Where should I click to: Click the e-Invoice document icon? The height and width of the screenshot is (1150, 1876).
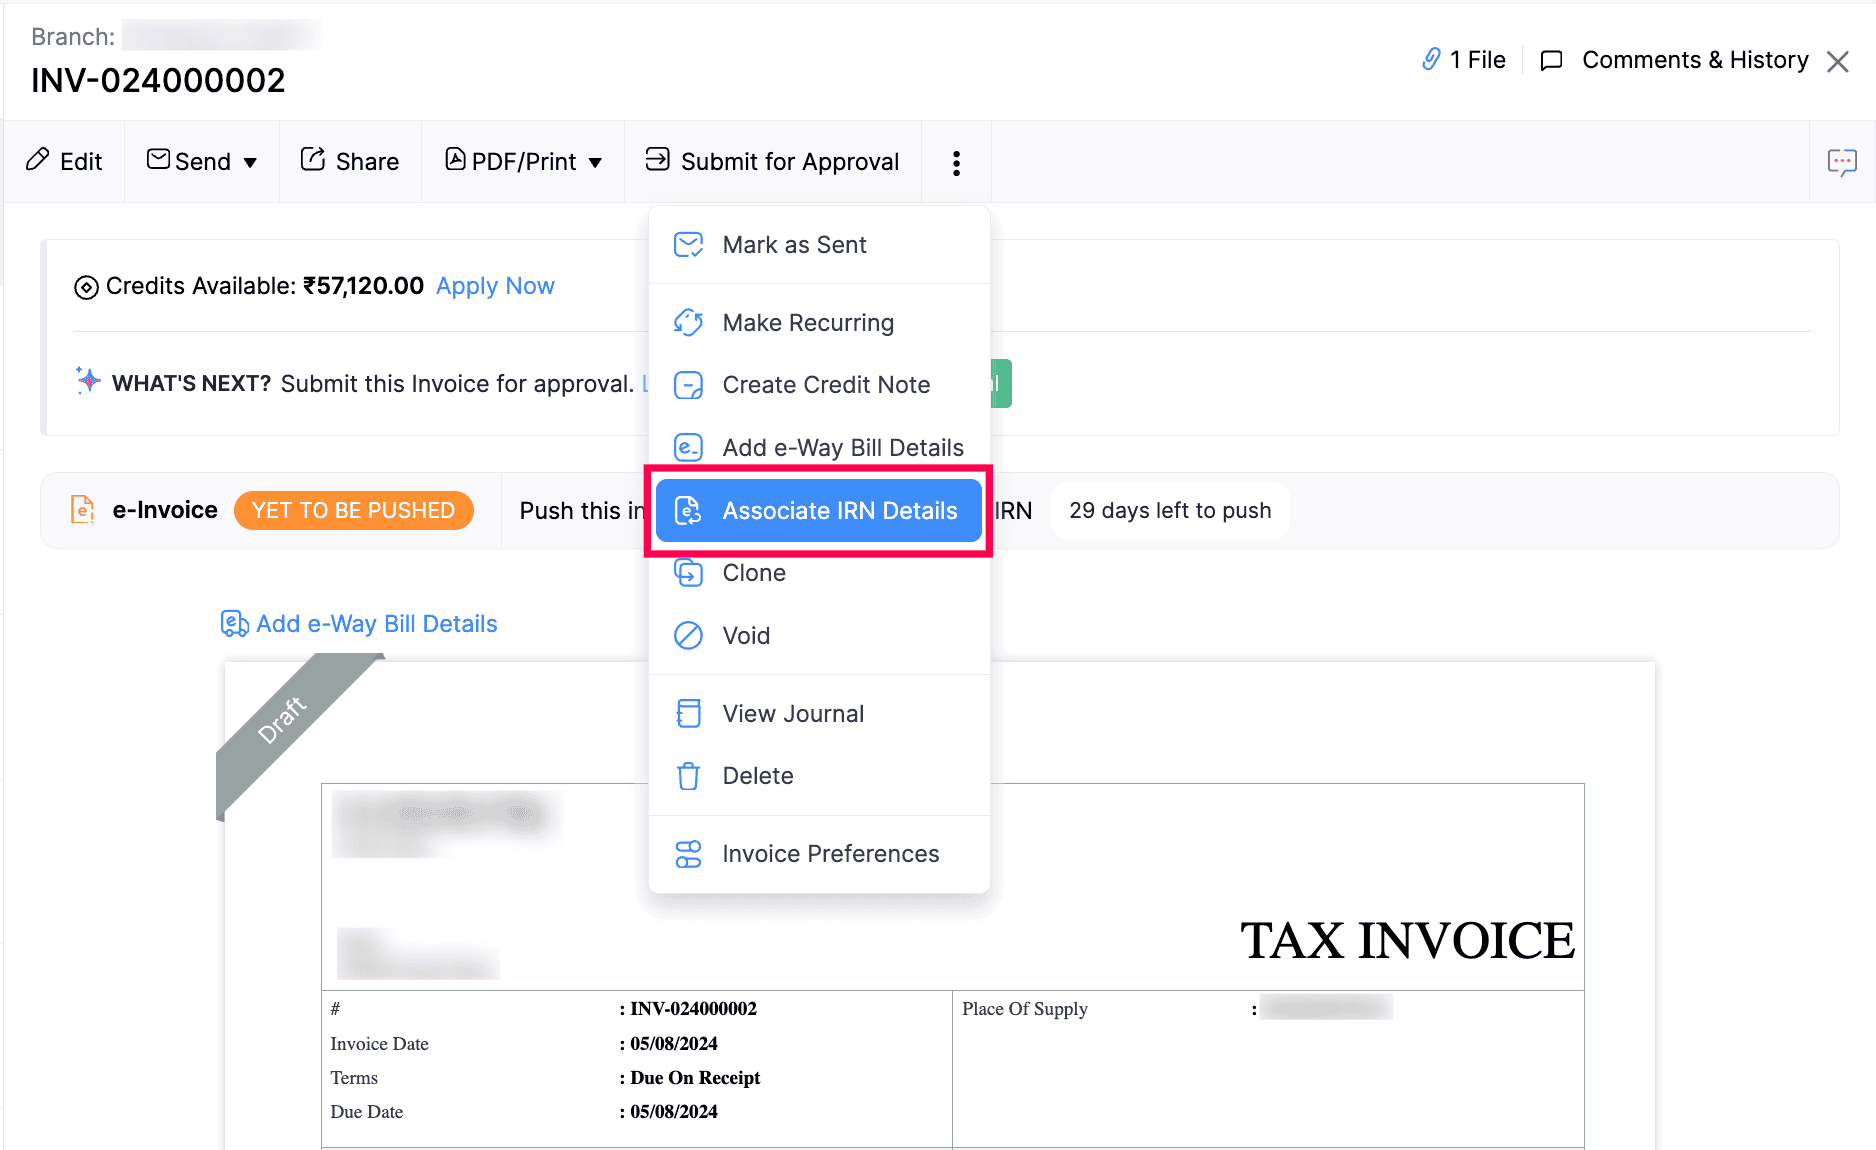click(x=83, y=510)
